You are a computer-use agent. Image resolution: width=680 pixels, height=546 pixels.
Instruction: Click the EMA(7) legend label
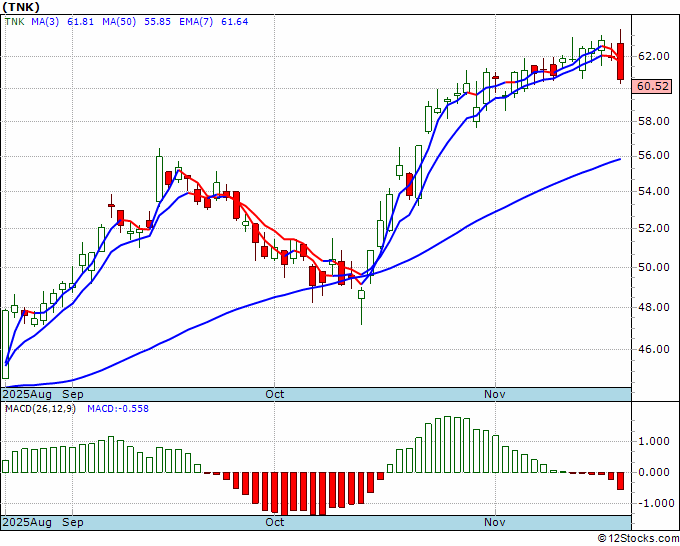pyautogui.click(x=196, y=22)
